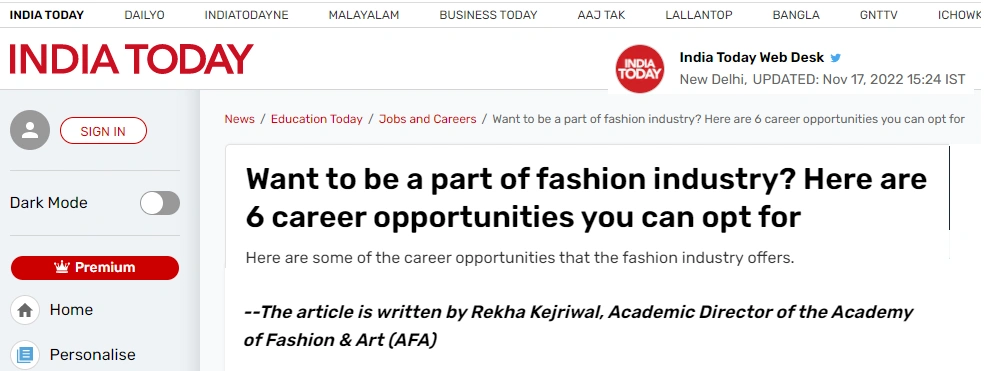
Task: Click the user avatar profile icon
Action: [30, 130]
